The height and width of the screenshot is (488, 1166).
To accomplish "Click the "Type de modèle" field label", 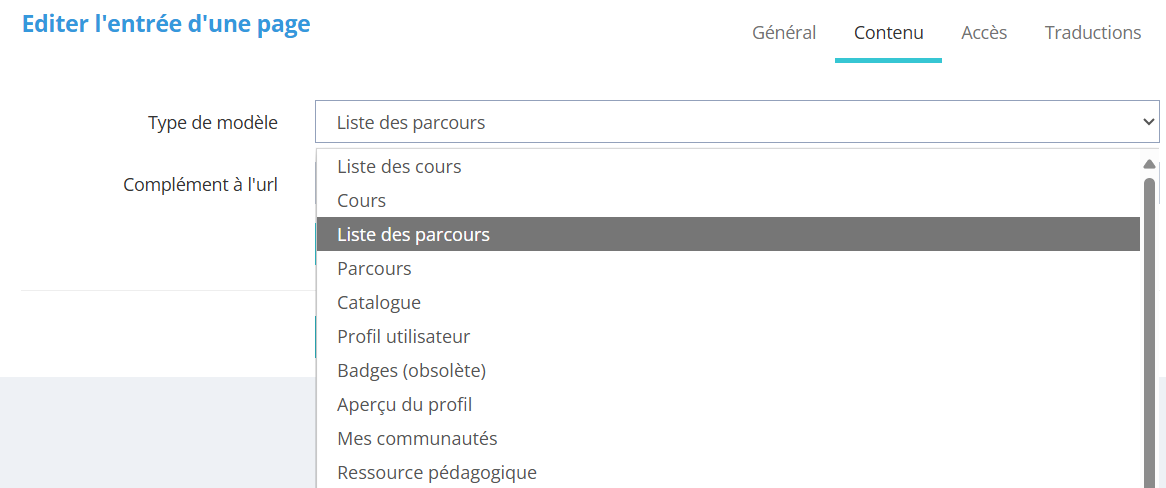I will (x=213, y=122).
